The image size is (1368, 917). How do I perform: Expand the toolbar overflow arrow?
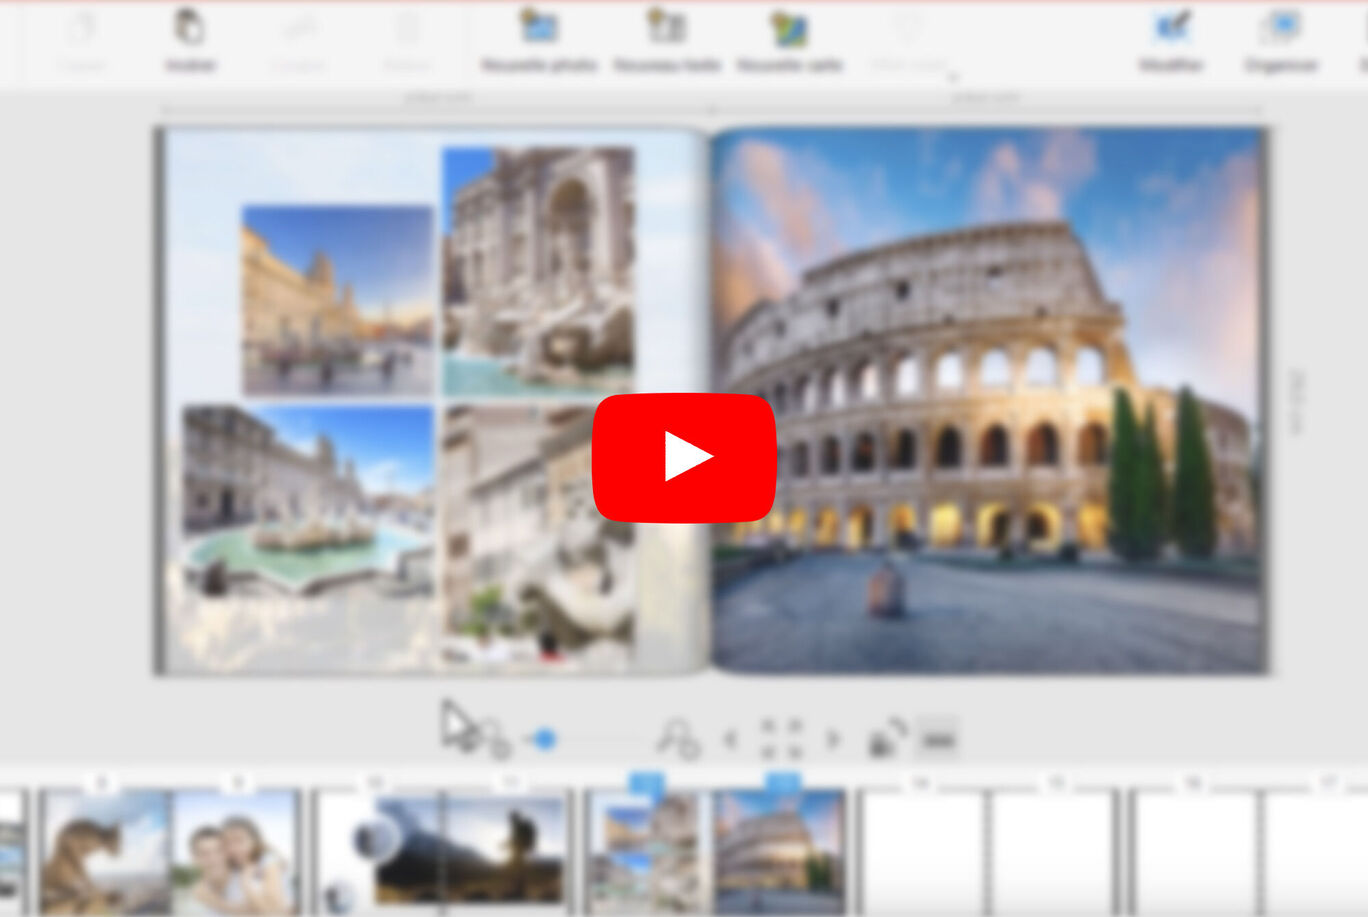tap(952, 76)
